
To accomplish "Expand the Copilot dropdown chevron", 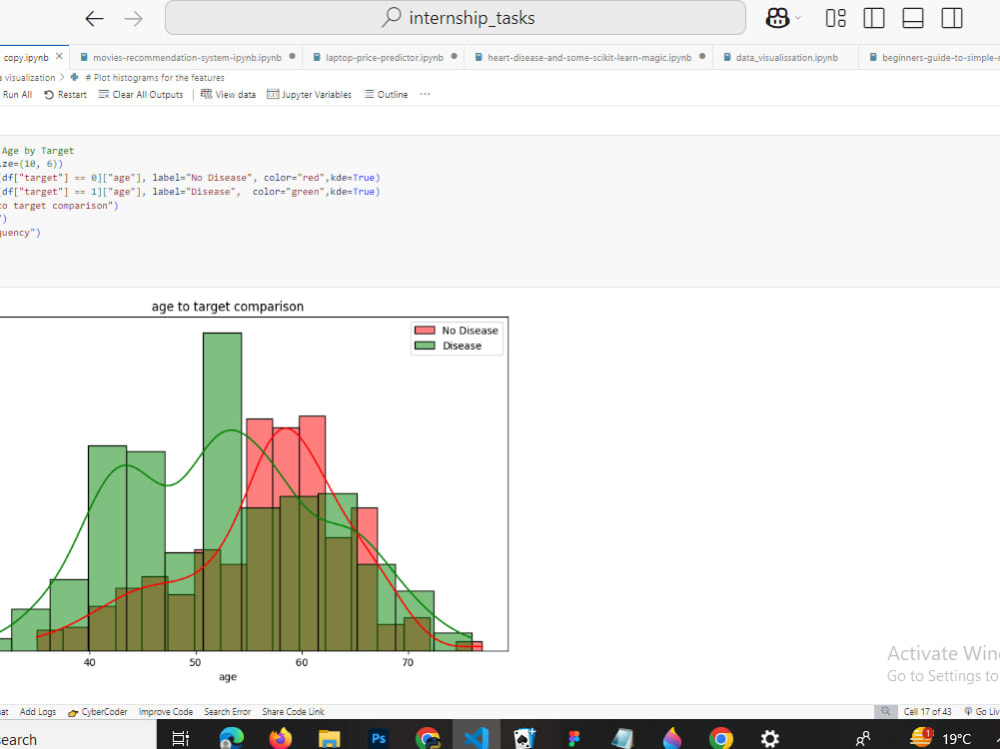I will [x=798, y=19].
